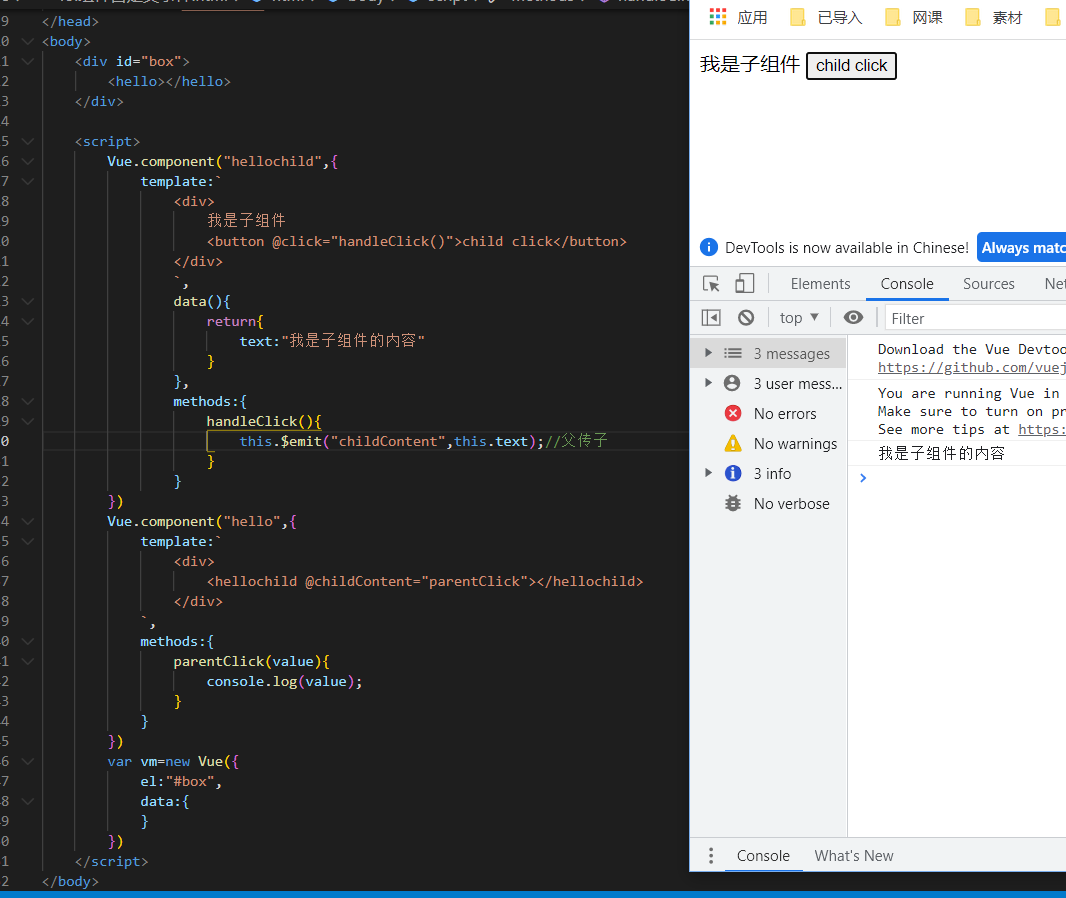
Task: Select the No warnings filter row
Action: [x=769, y=443]
